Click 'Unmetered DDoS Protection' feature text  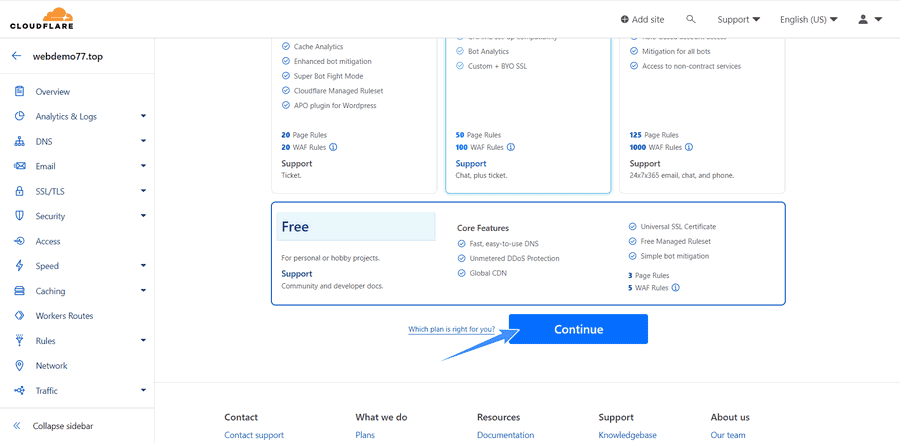pos(514,258)
